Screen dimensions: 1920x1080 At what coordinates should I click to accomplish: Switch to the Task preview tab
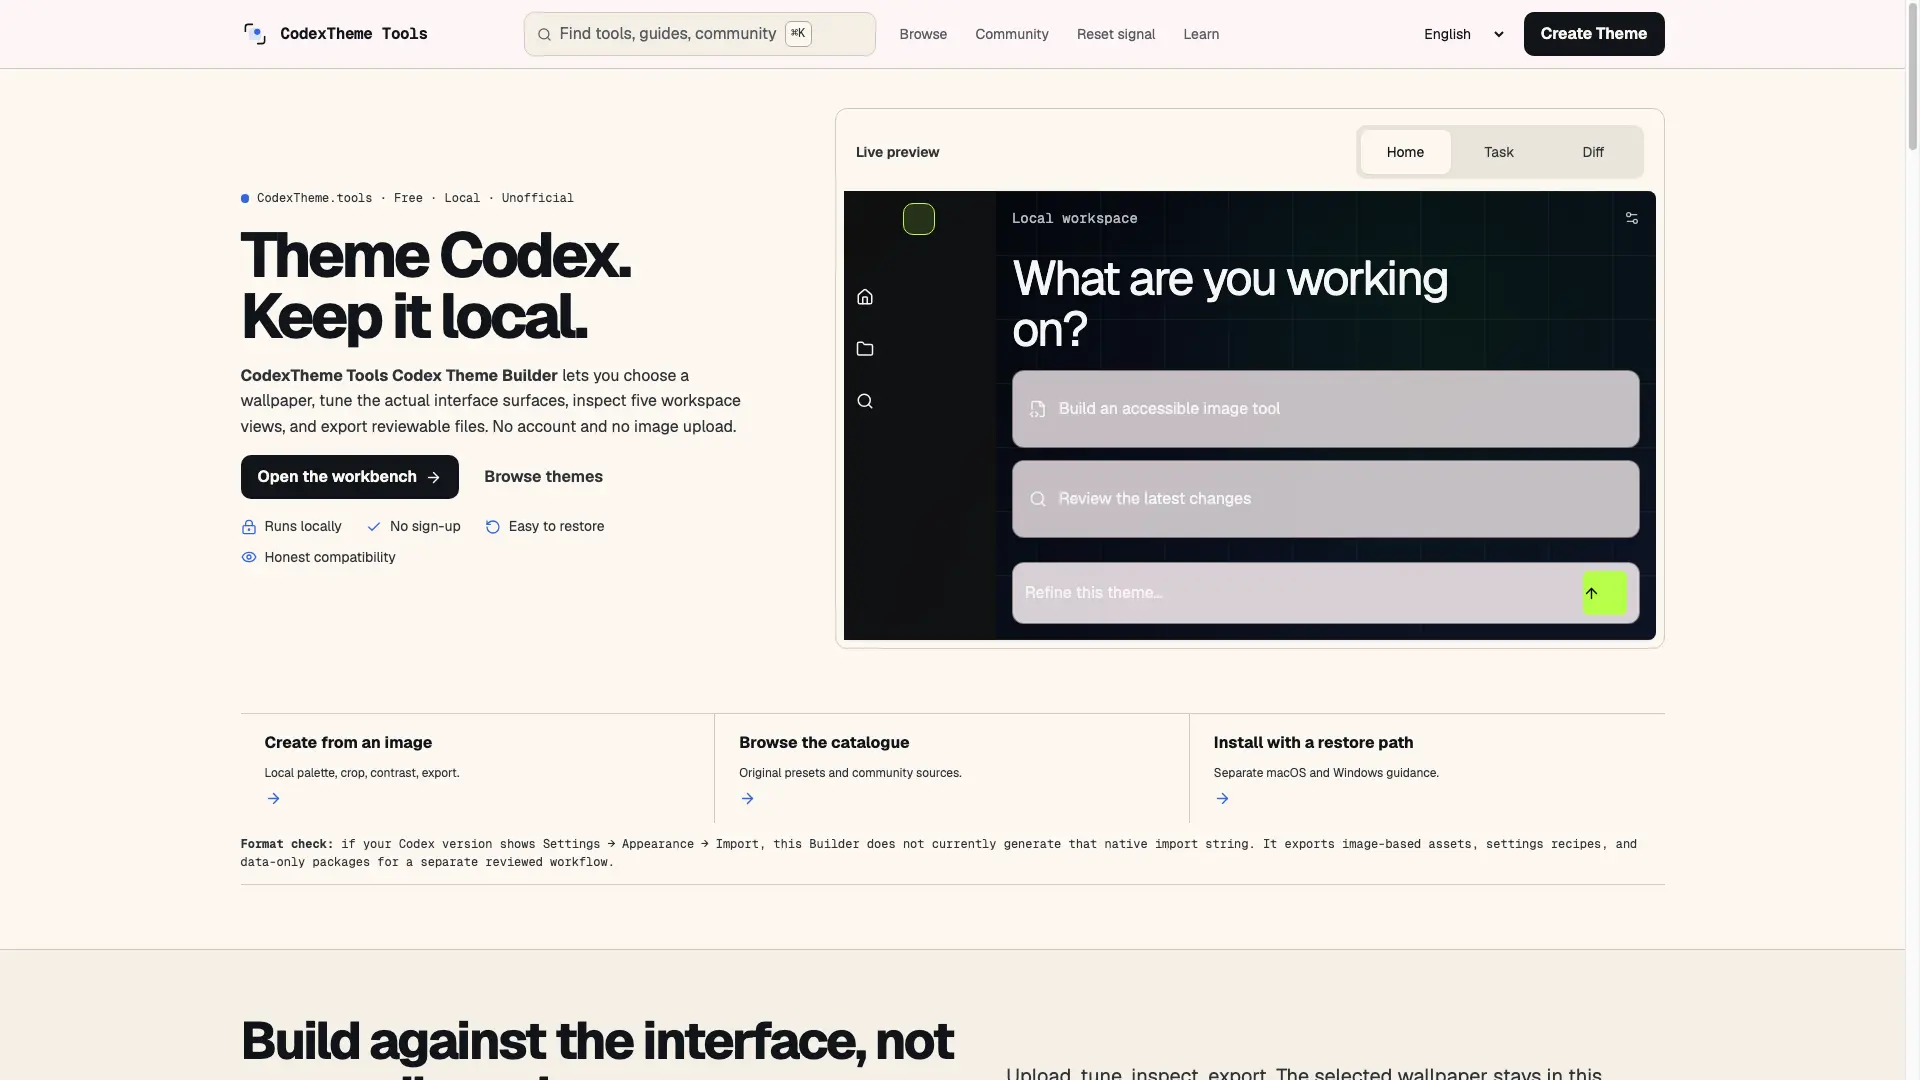pos(1499,152)
